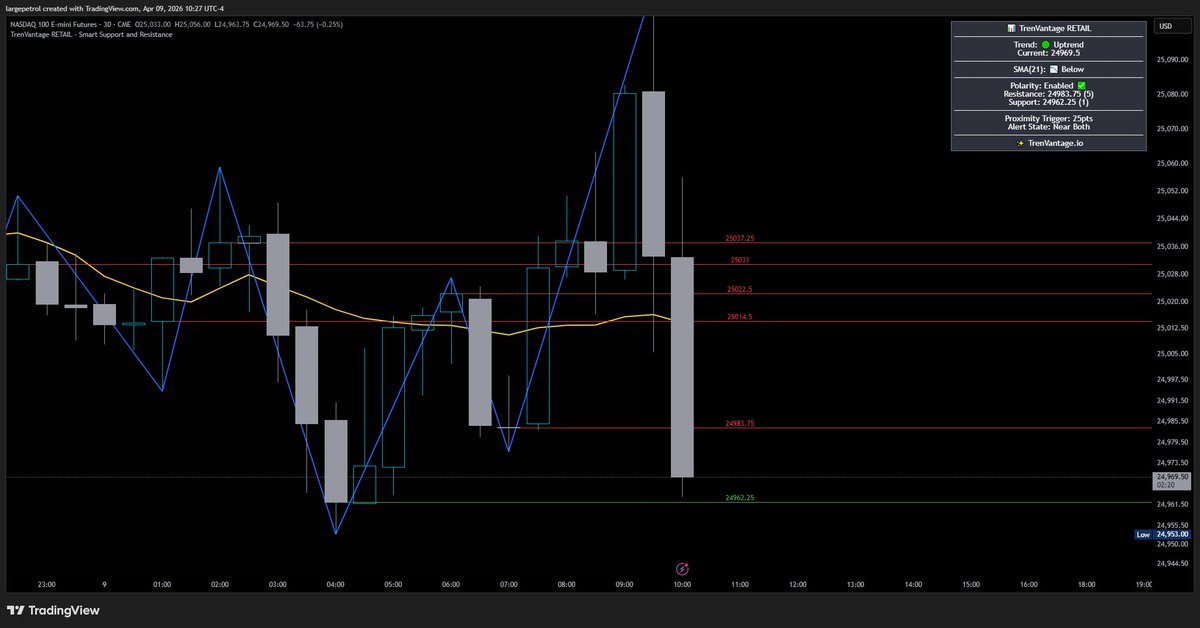Click the 25,044.00 price axis label

pyautogui.click(x=1172, y=218)
